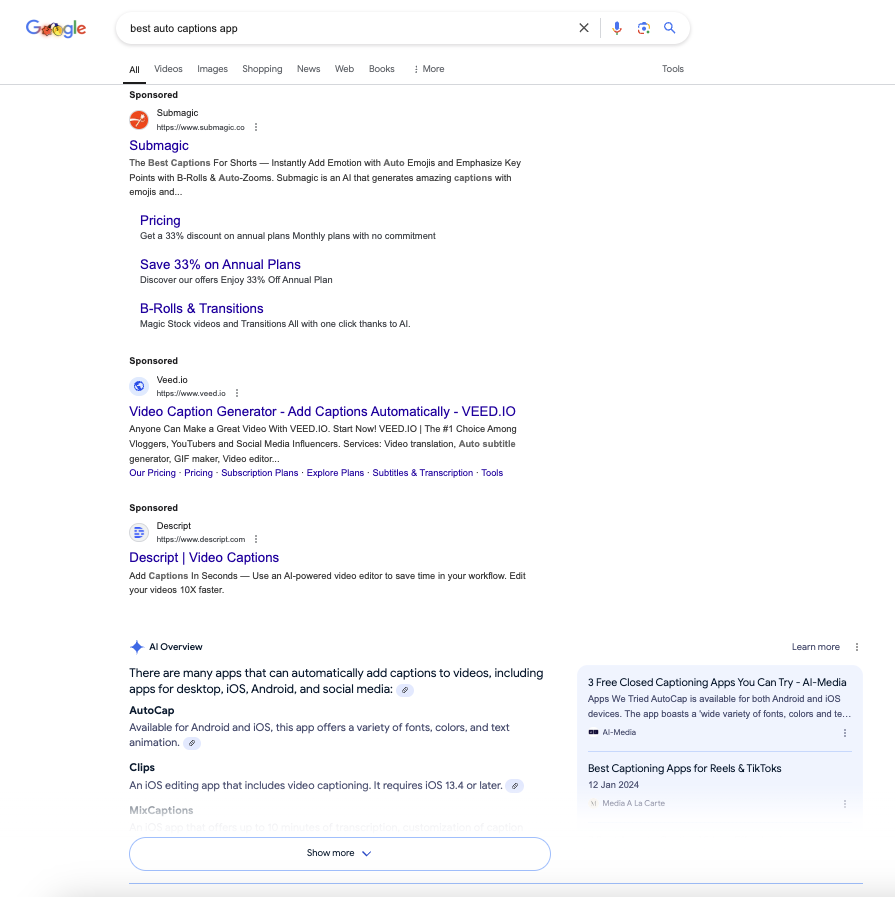Open options menu next to descript.com URL
Viewport: 895px width, 897px height.
coord(256,539)
